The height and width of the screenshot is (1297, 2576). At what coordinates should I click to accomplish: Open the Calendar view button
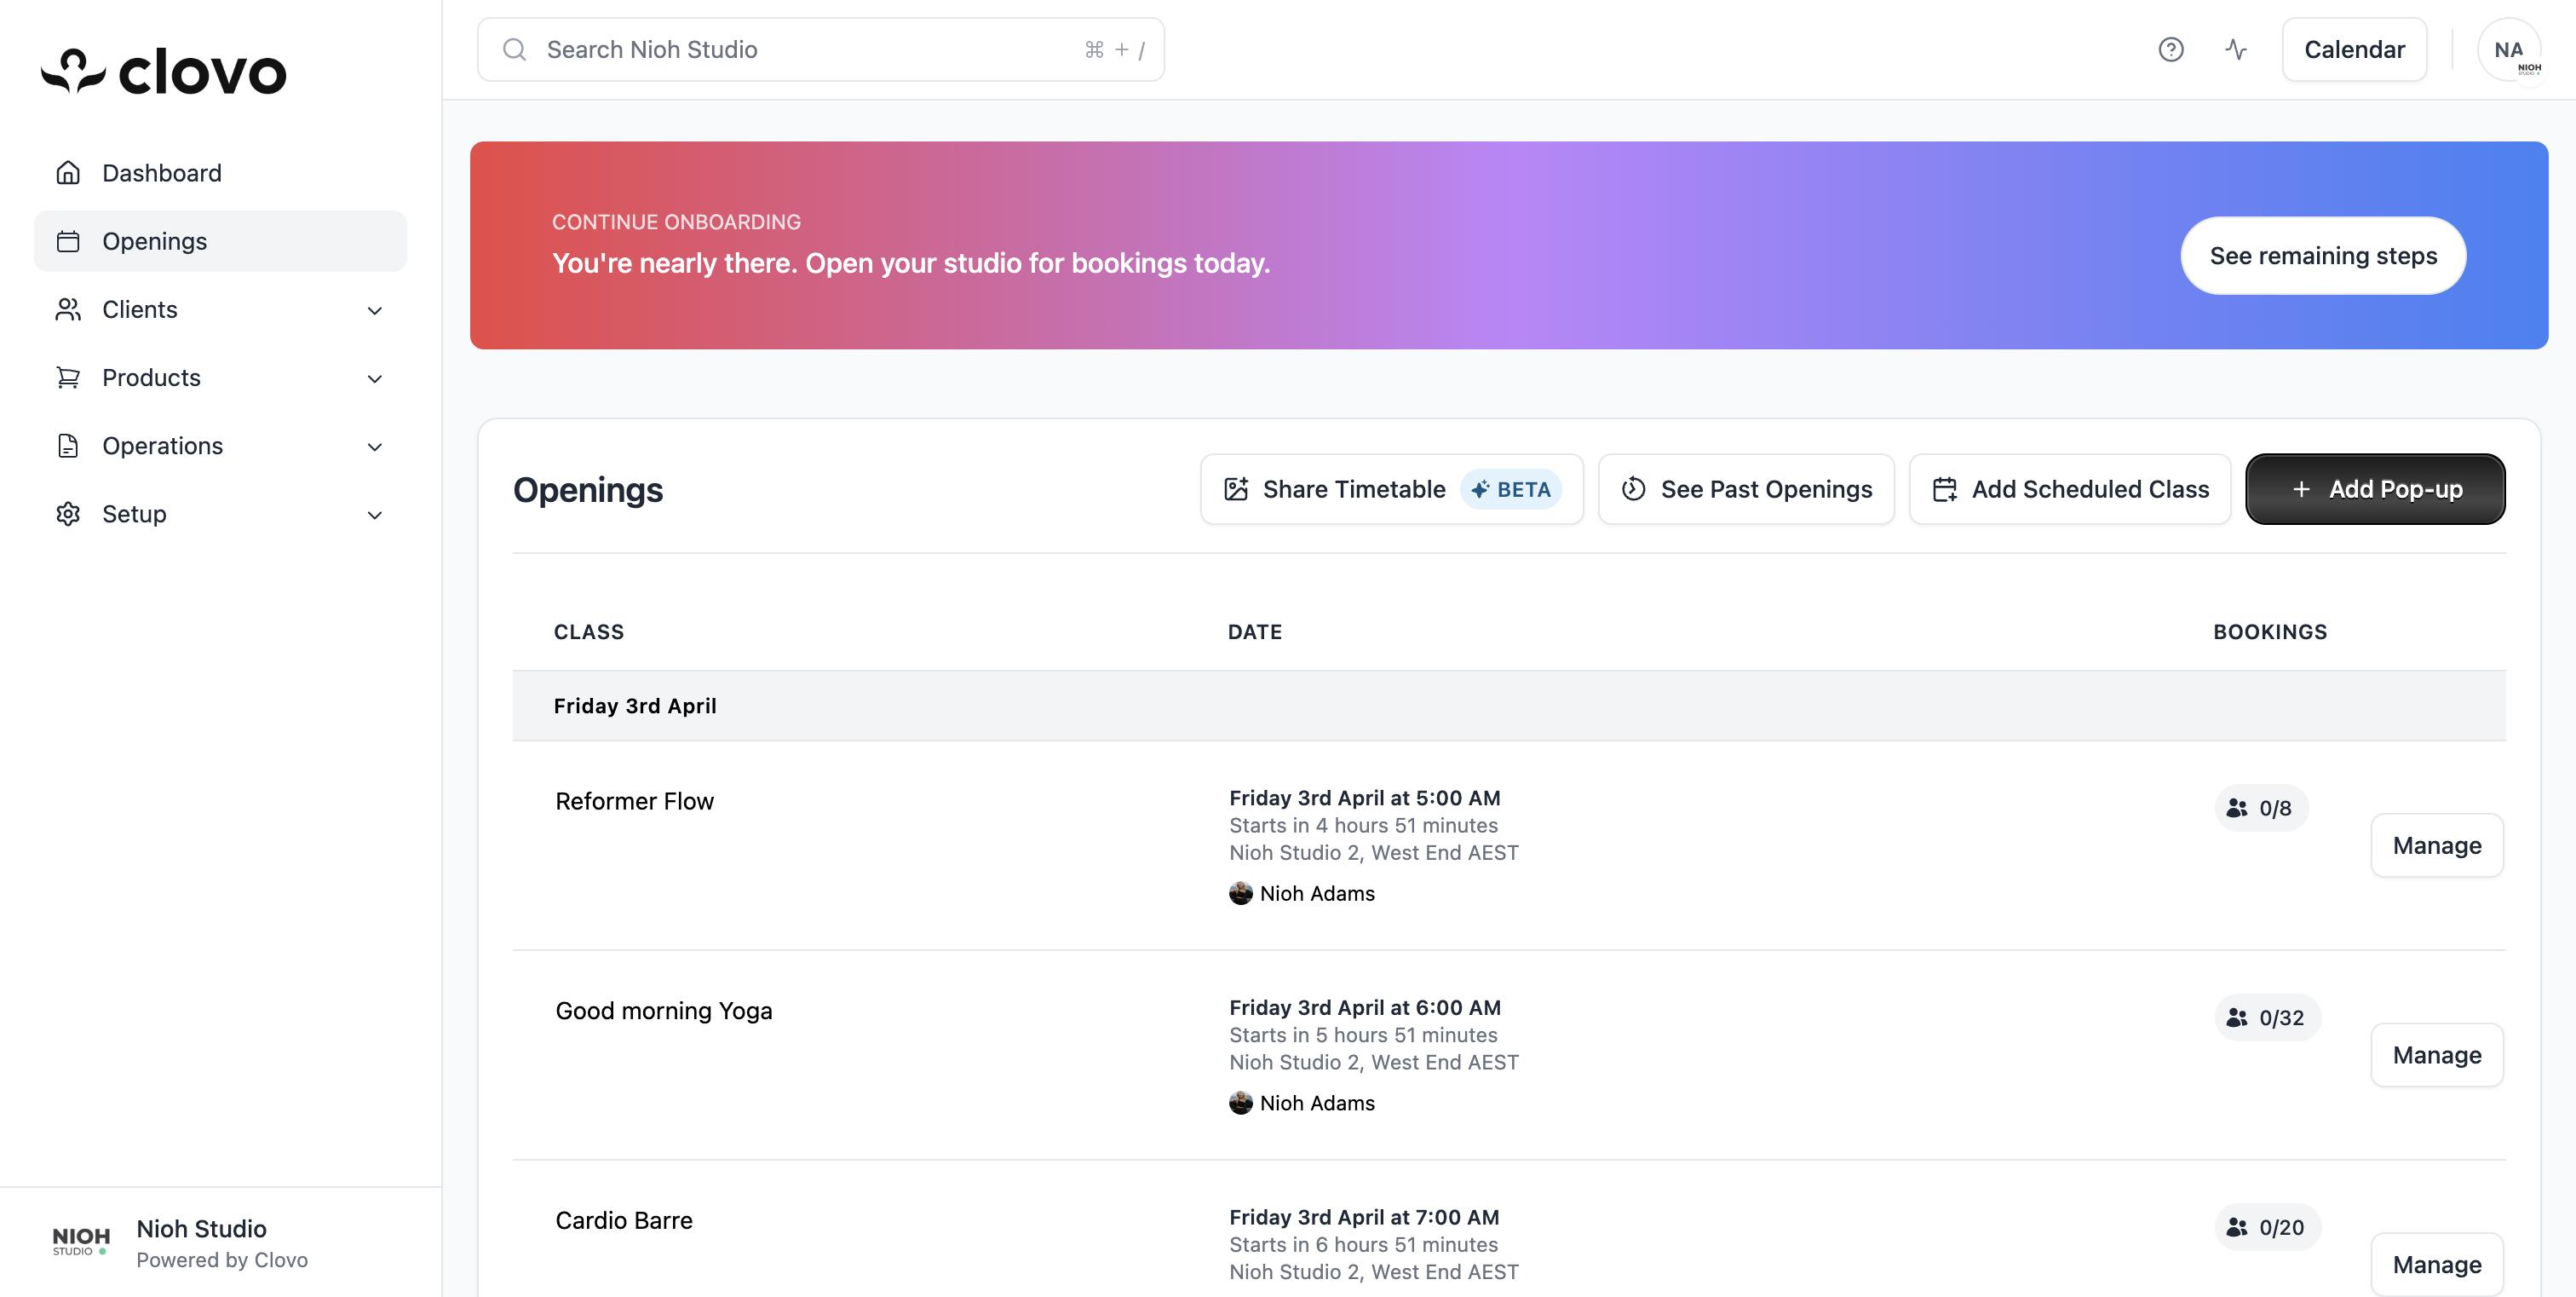[x=2354, y=49]
